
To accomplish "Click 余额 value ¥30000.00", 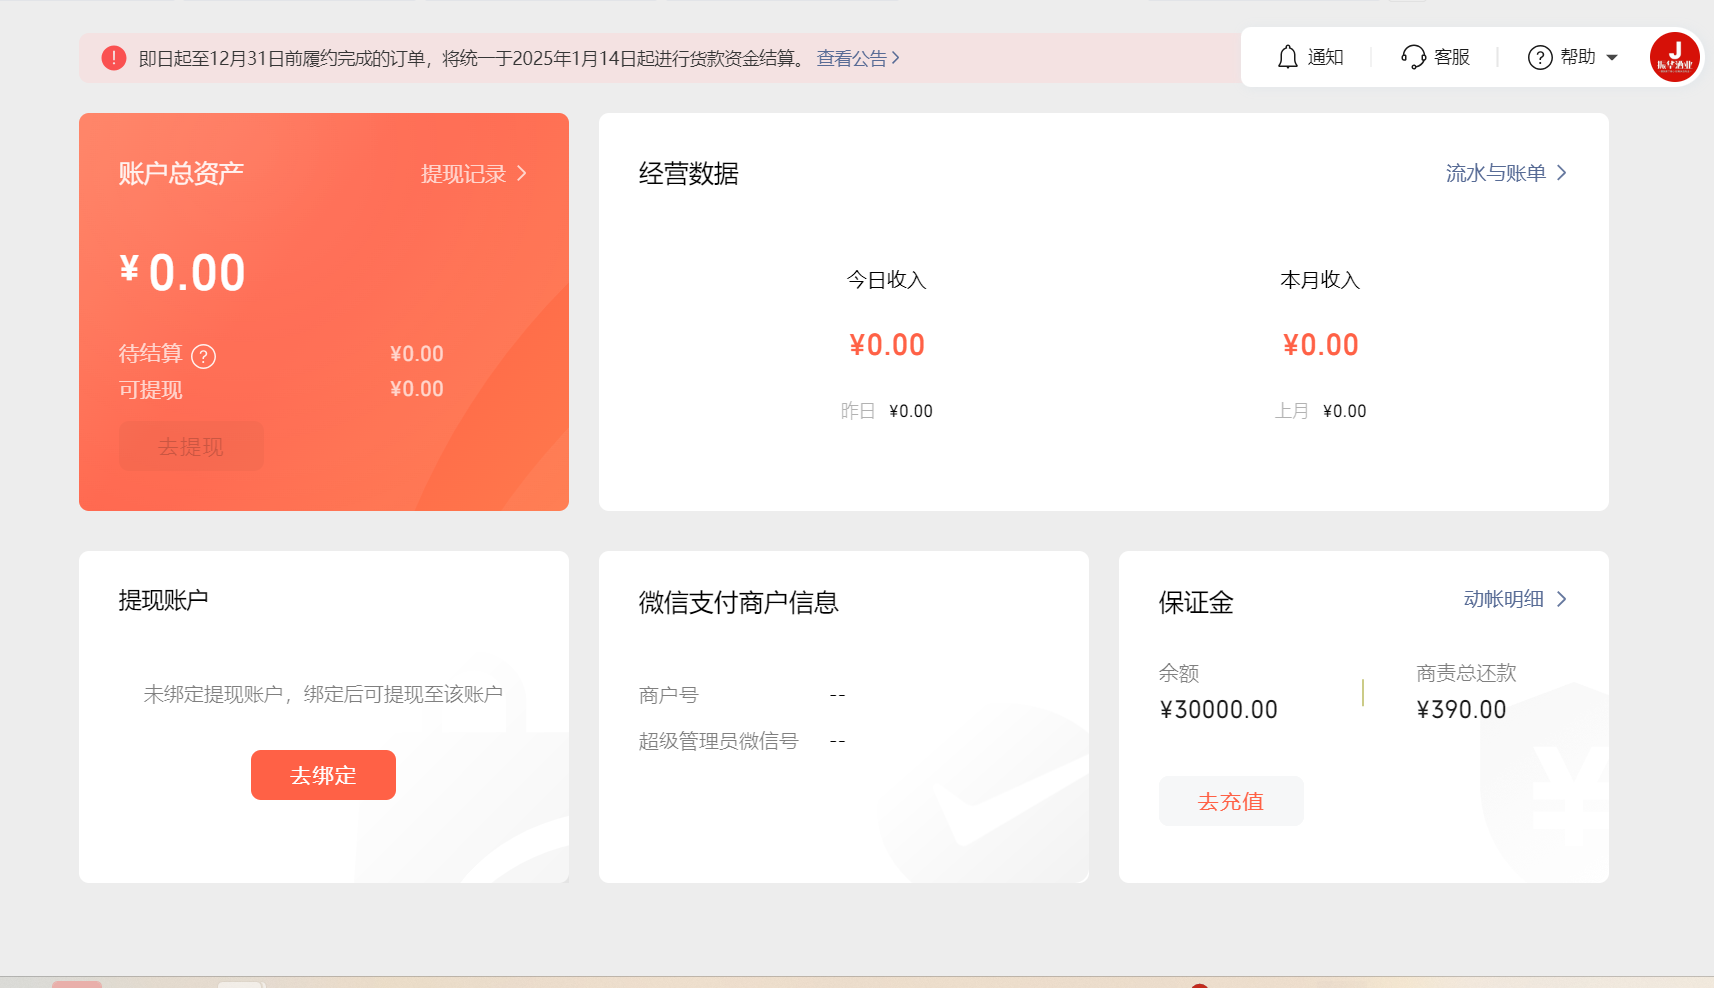I will tap(1219, 710).
